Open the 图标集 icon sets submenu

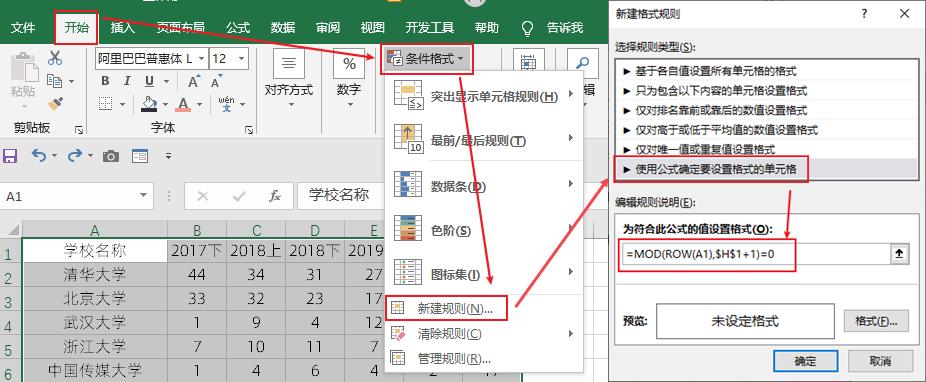(x=483, y=275)
